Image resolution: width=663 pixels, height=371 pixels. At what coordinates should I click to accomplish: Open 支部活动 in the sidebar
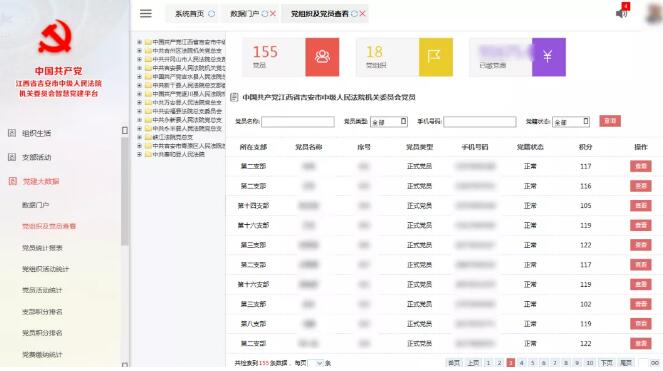[36, 157]
